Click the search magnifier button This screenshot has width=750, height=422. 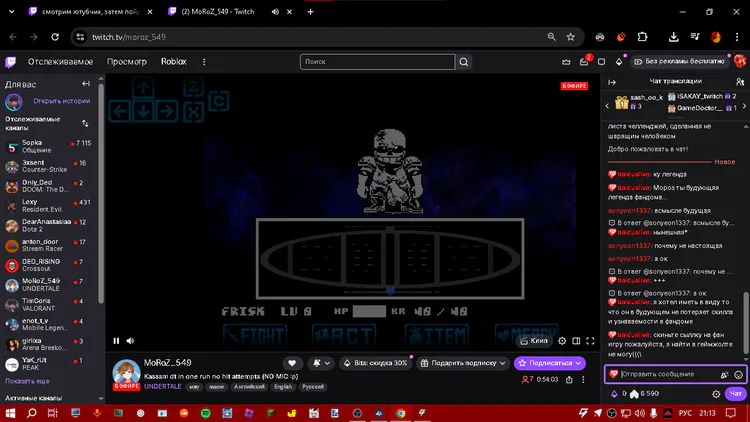pyautogui.click(x=464, y=62)
